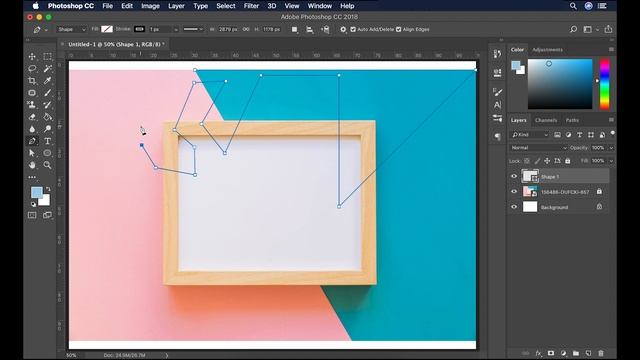The image size is (640, 360).
Task: Add a layer style fx
Action: pyautogui.click(x=538, y=353)
